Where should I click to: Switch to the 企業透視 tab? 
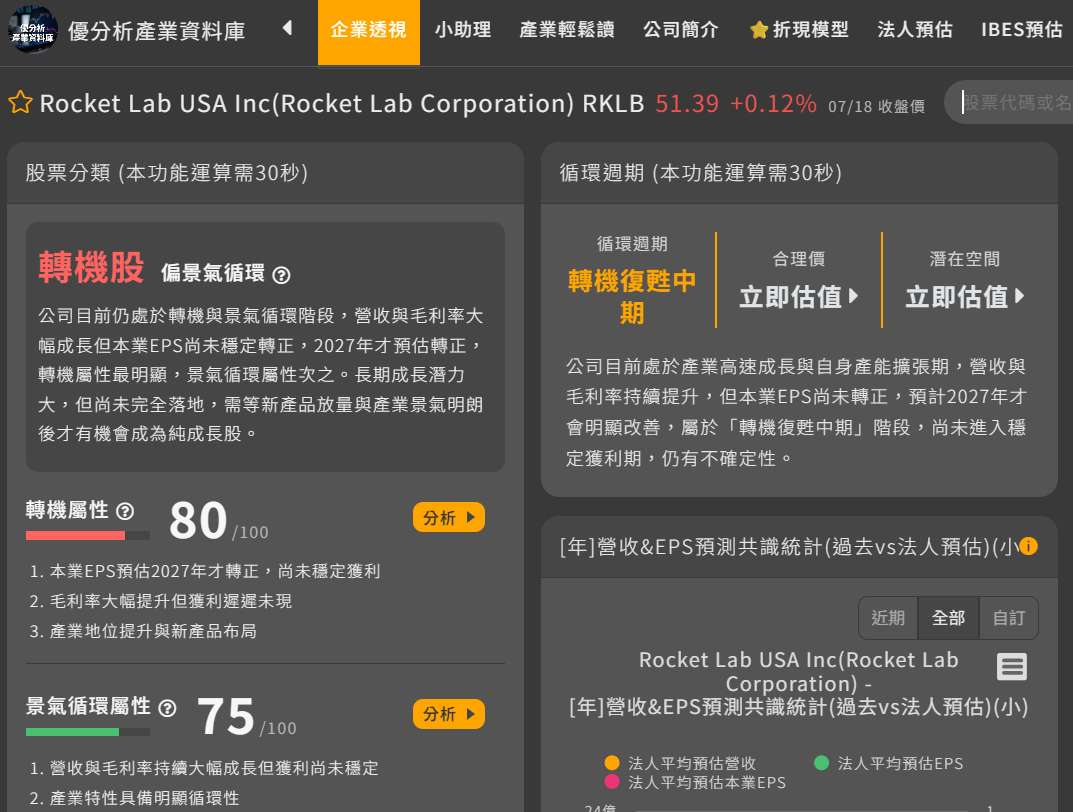pos(369,32)
